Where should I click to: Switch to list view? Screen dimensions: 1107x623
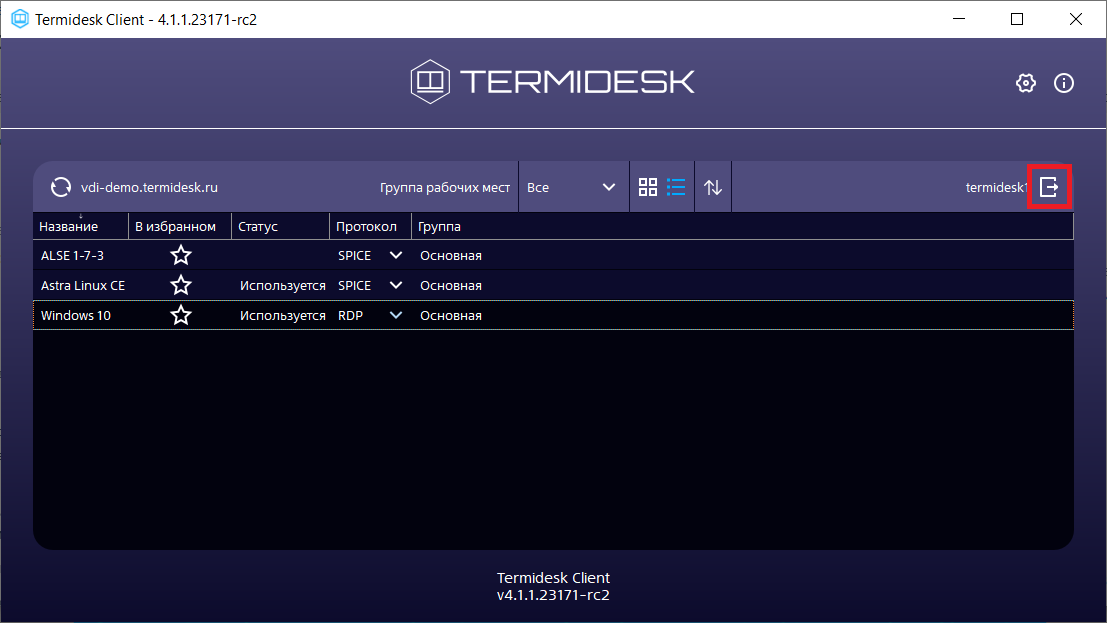click(676, 187)
